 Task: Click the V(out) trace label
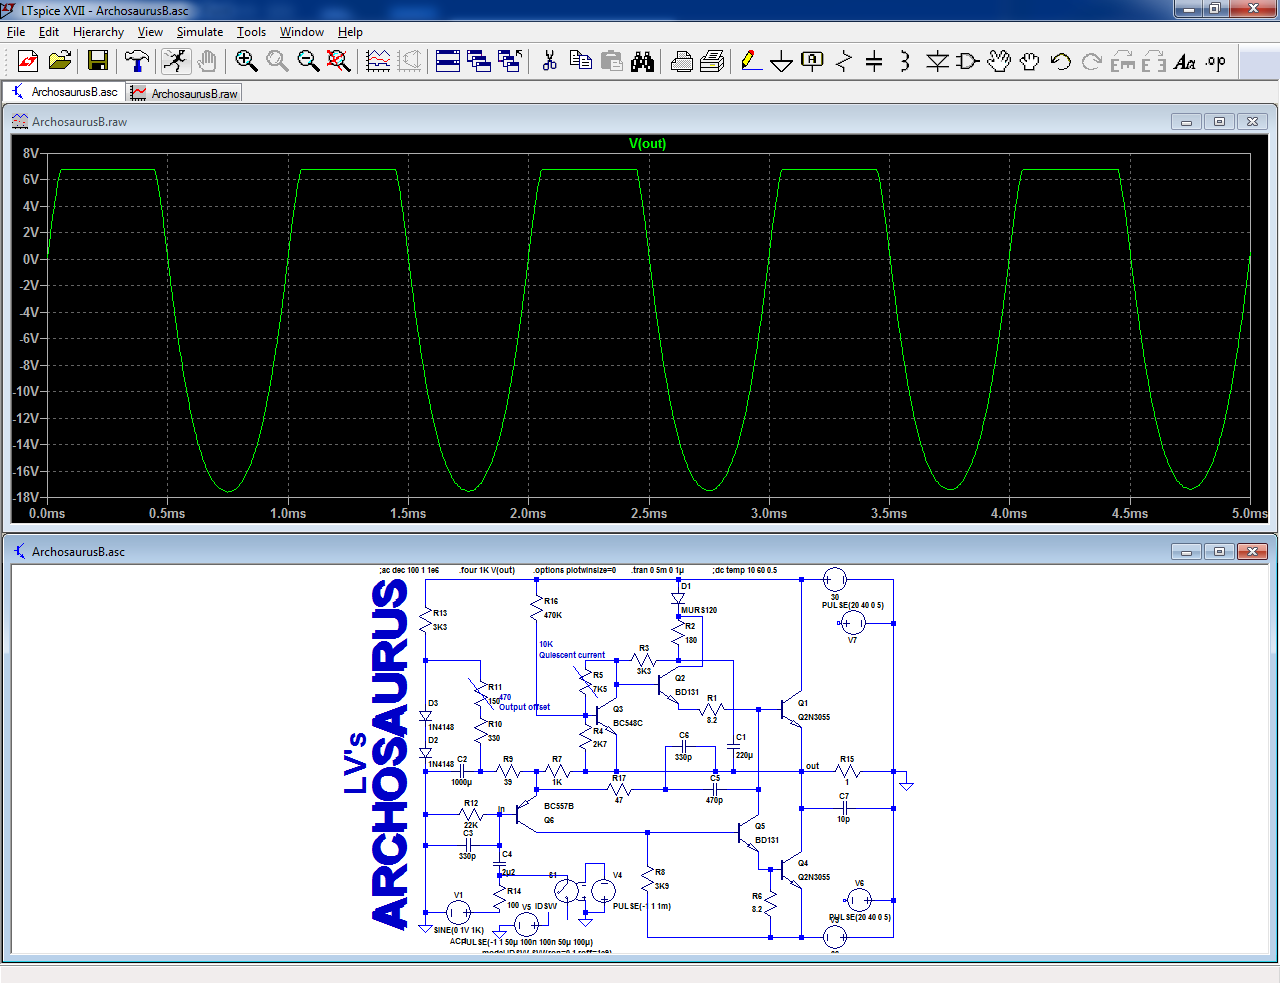click(647, 143)
